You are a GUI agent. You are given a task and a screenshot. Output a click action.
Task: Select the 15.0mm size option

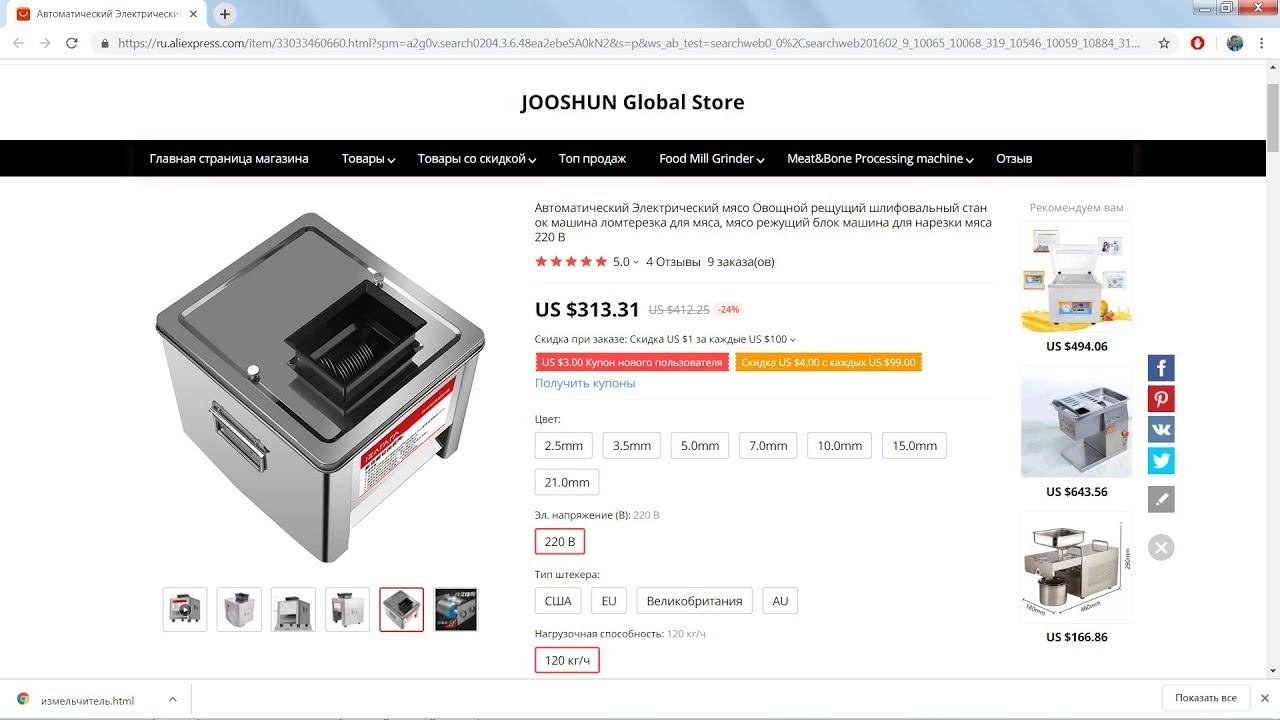point(914,446)
